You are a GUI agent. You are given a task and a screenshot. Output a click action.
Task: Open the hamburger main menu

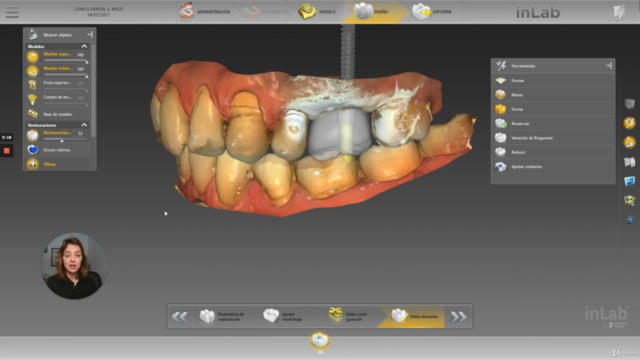click(12, 12)
